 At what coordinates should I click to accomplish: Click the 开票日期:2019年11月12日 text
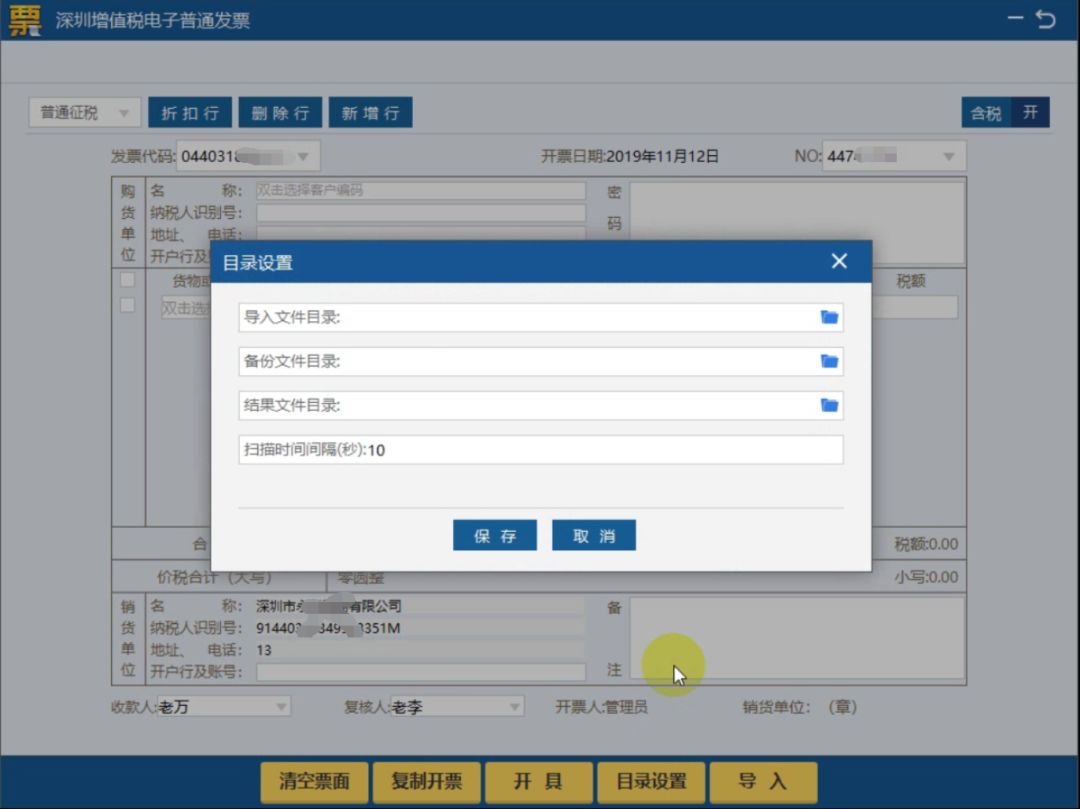pyautogui.click(x=630, y=157)
